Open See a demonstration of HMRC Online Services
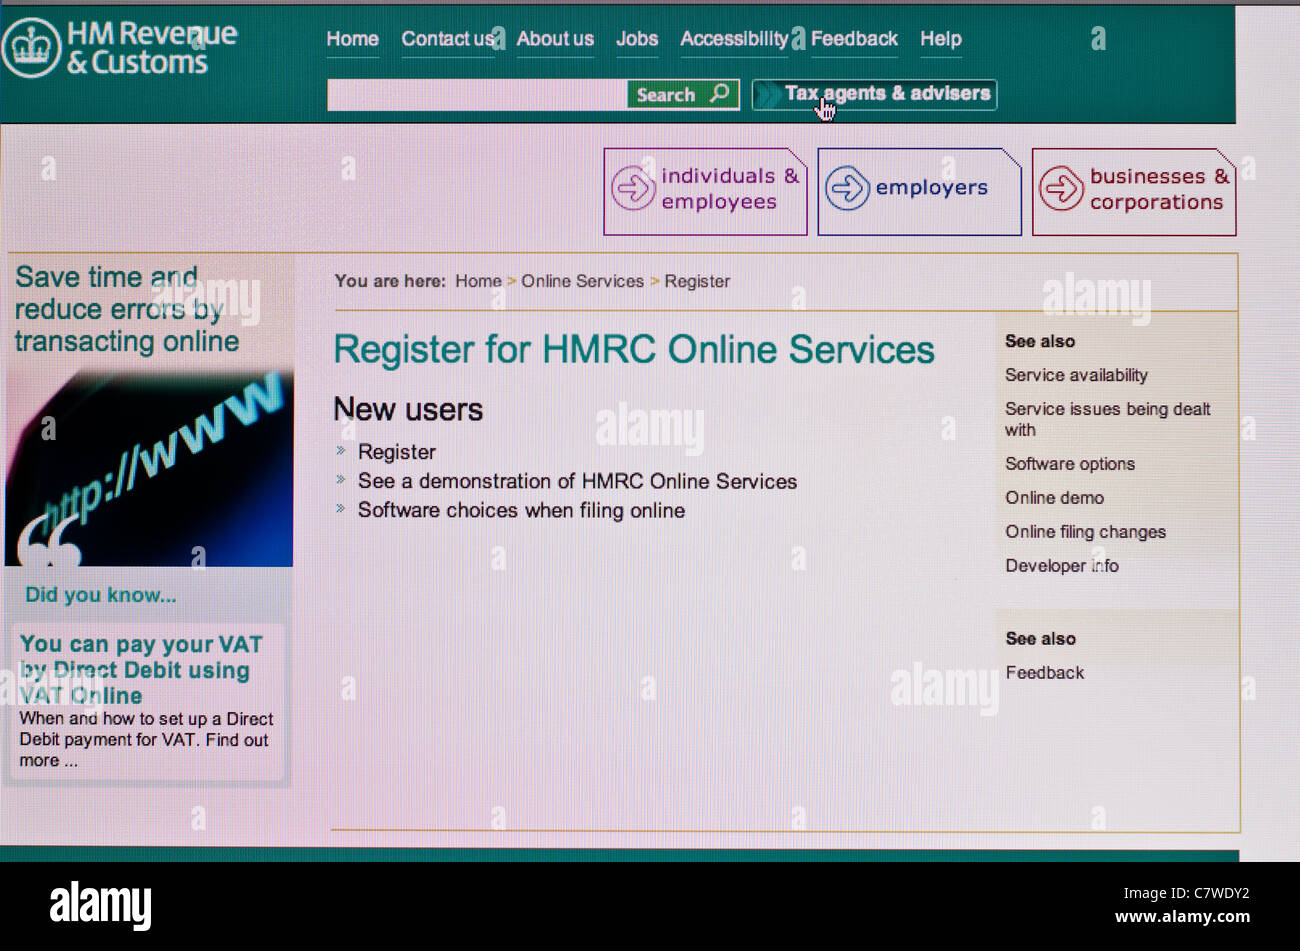1300x951 pixels. (x=578, y=481)
